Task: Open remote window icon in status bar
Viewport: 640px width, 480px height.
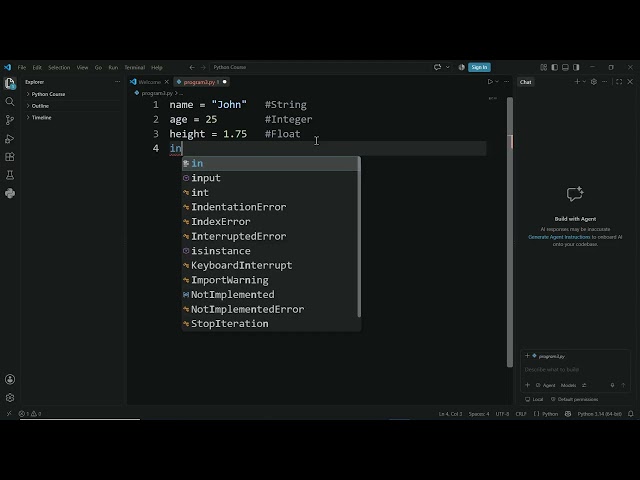Action: click(x=9, y=413)
